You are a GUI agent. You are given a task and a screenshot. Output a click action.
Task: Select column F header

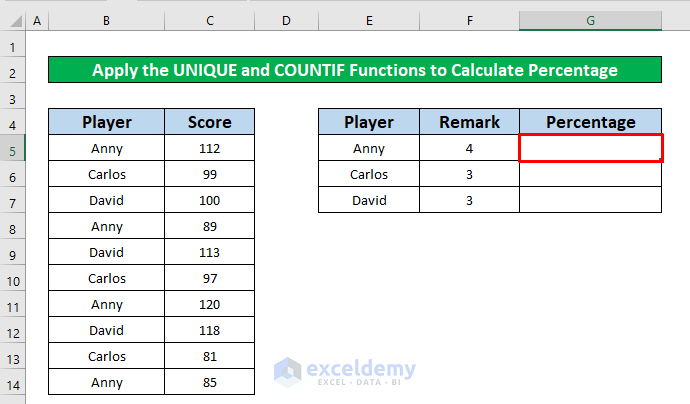pyautogui.click(x=469, y=21)
